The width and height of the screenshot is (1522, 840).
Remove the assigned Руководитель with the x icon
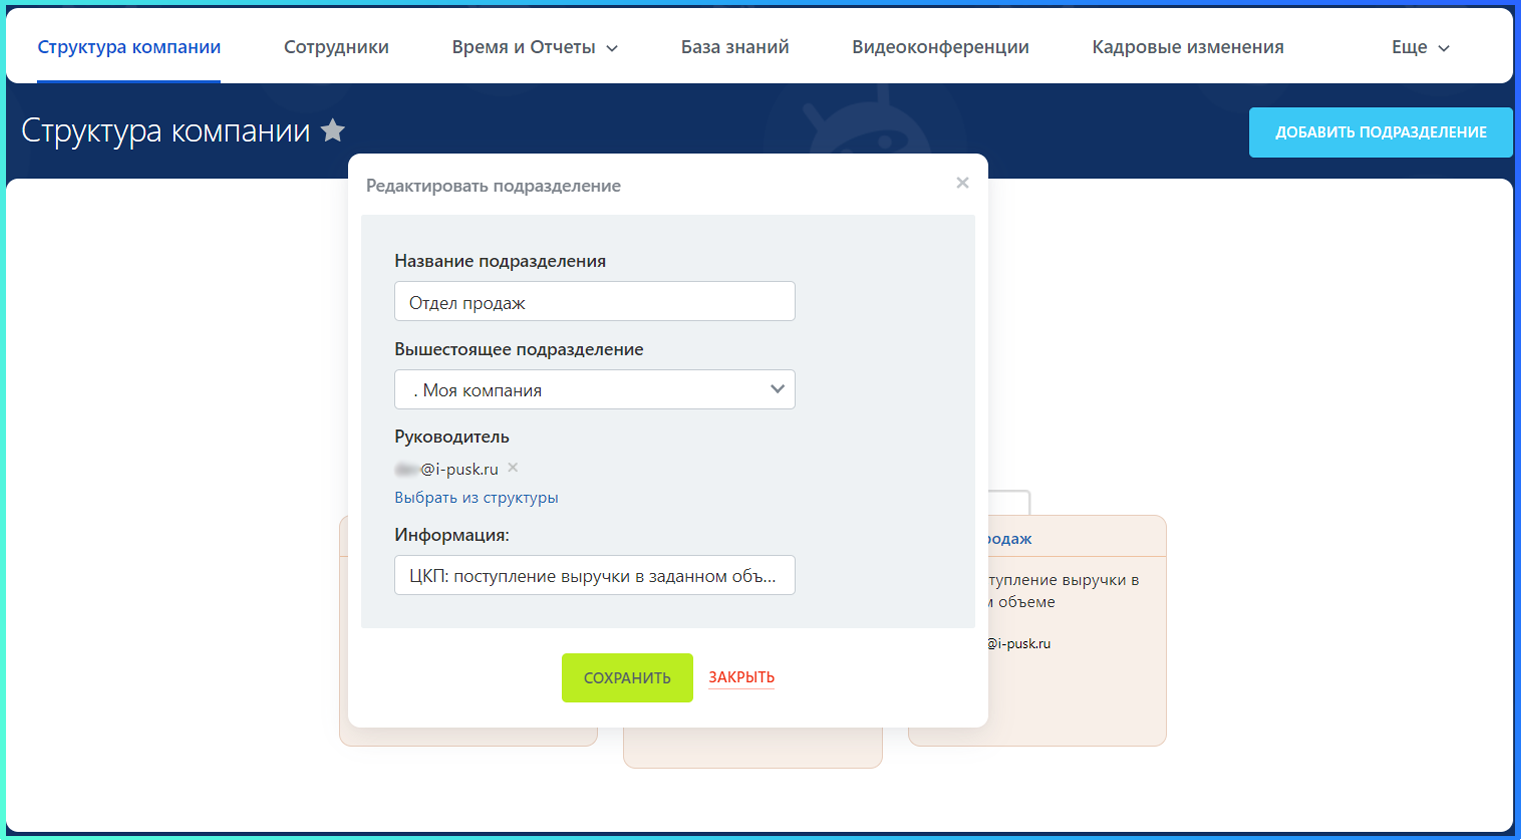(513, 468)
